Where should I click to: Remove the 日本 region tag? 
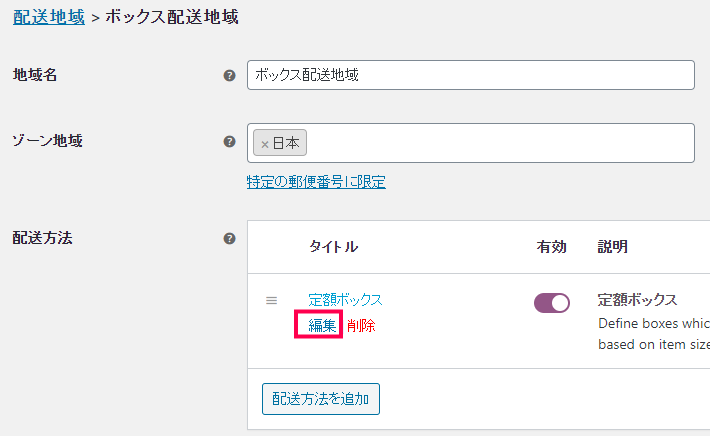264,144
